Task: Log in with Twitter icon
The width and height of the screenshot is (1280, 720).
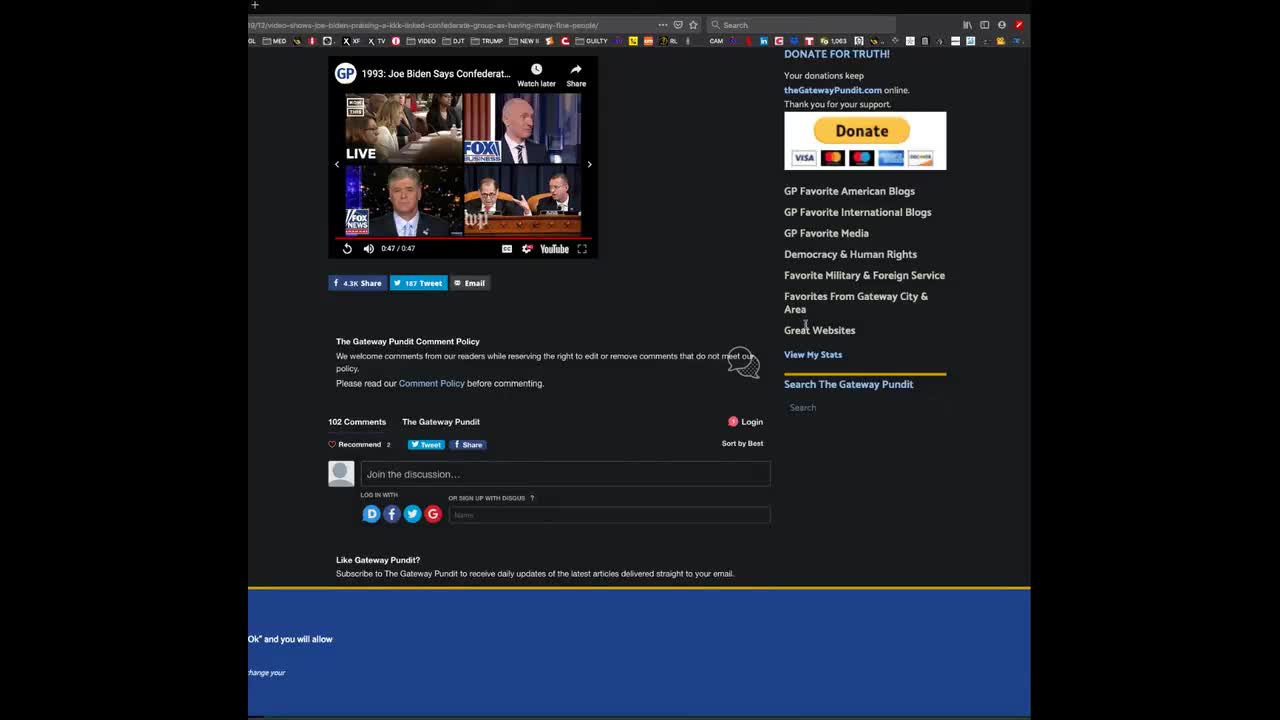Action: (x=412, y=514)
